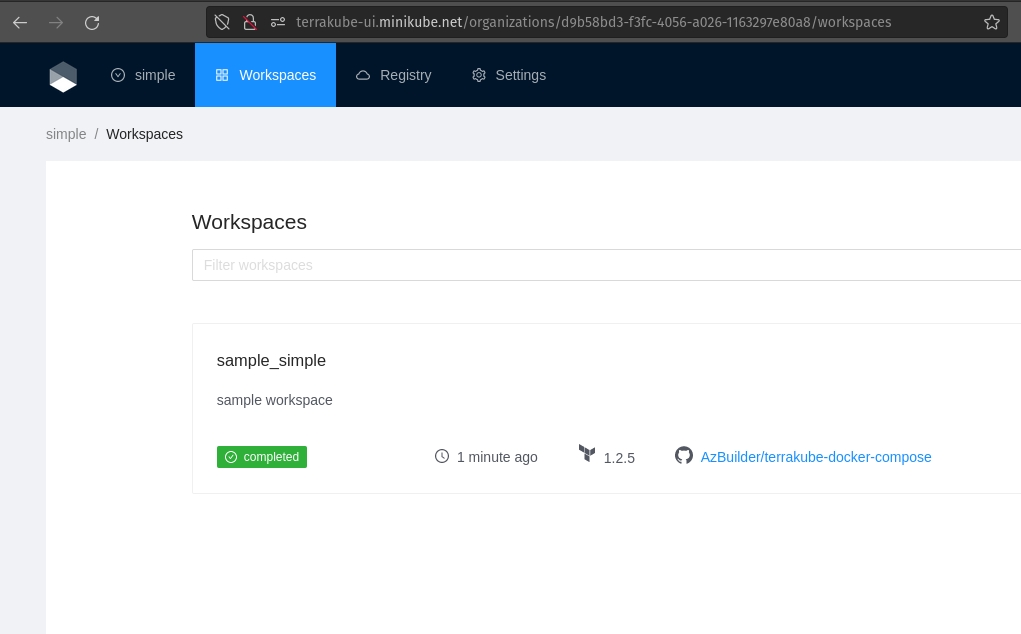Click the Terraform logo icon near 1.2.5
This screenshot has height=634, width=1021.
tap(587, 454)
